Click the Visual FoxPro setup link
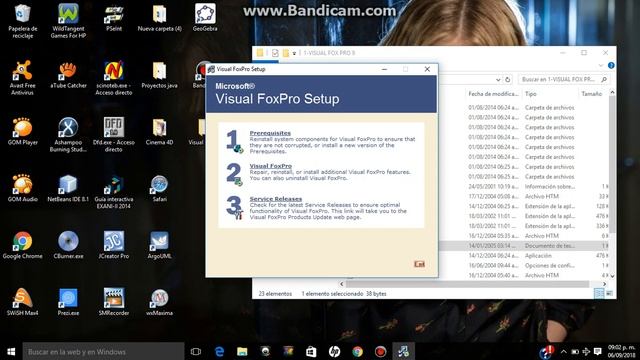 coord(271,166)
